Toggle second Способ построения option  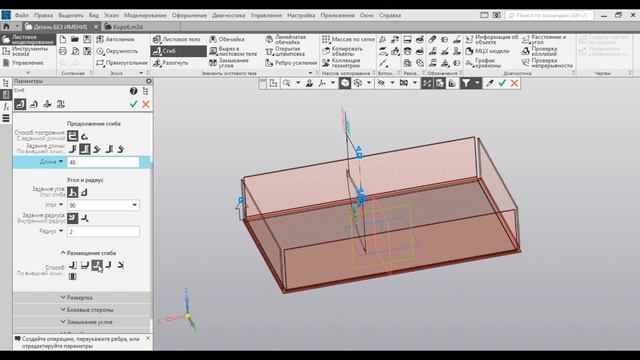[x=84, y=136]
